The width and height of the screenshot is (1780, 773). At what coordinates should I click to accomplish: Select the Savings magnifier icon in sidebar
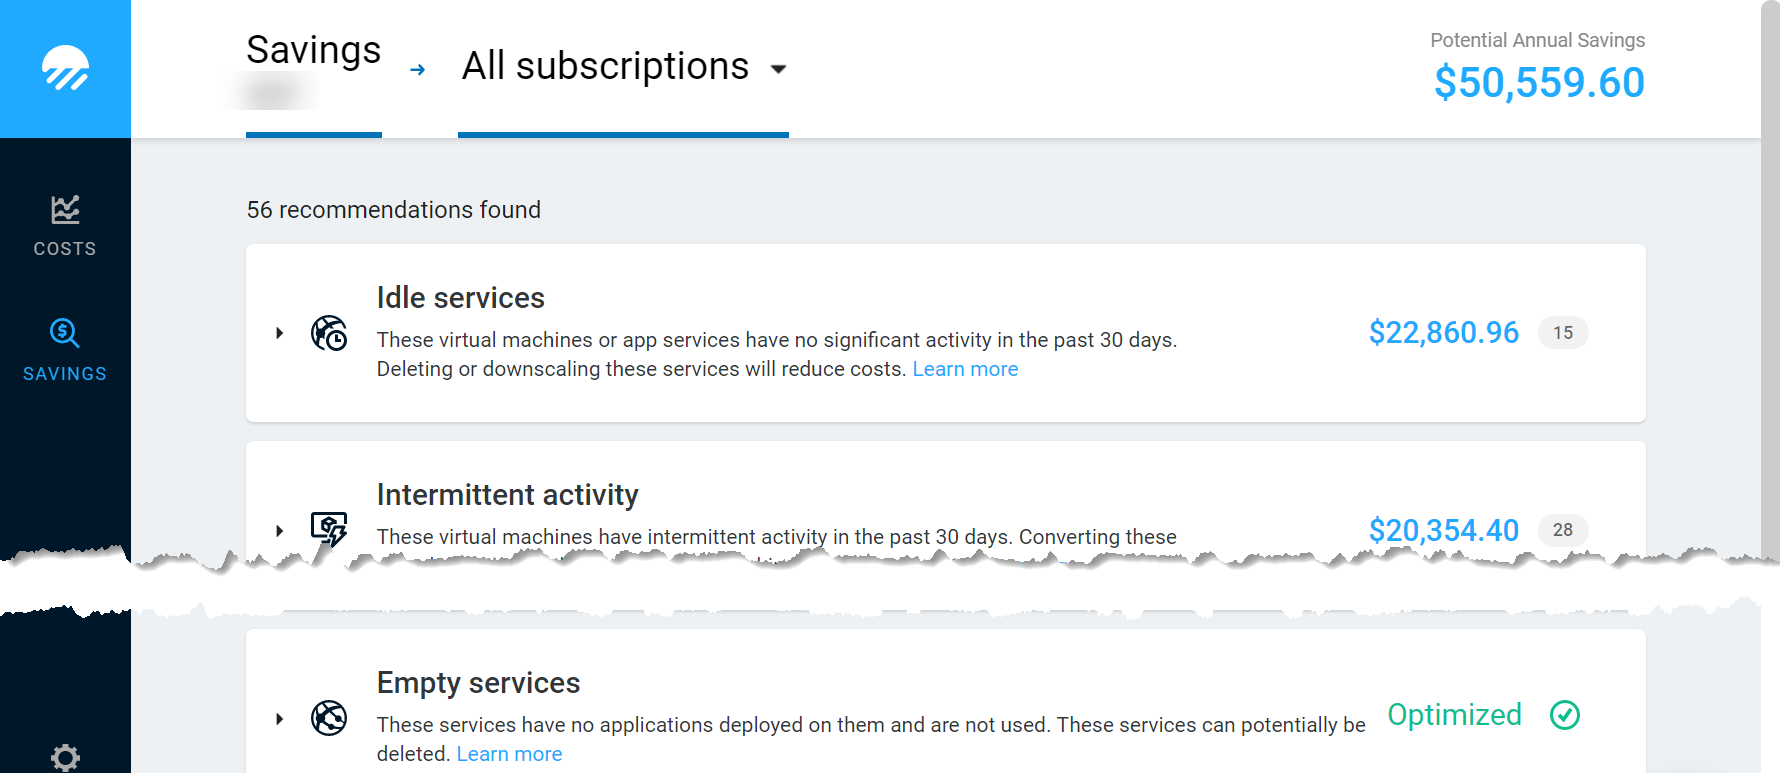point(65,333)
